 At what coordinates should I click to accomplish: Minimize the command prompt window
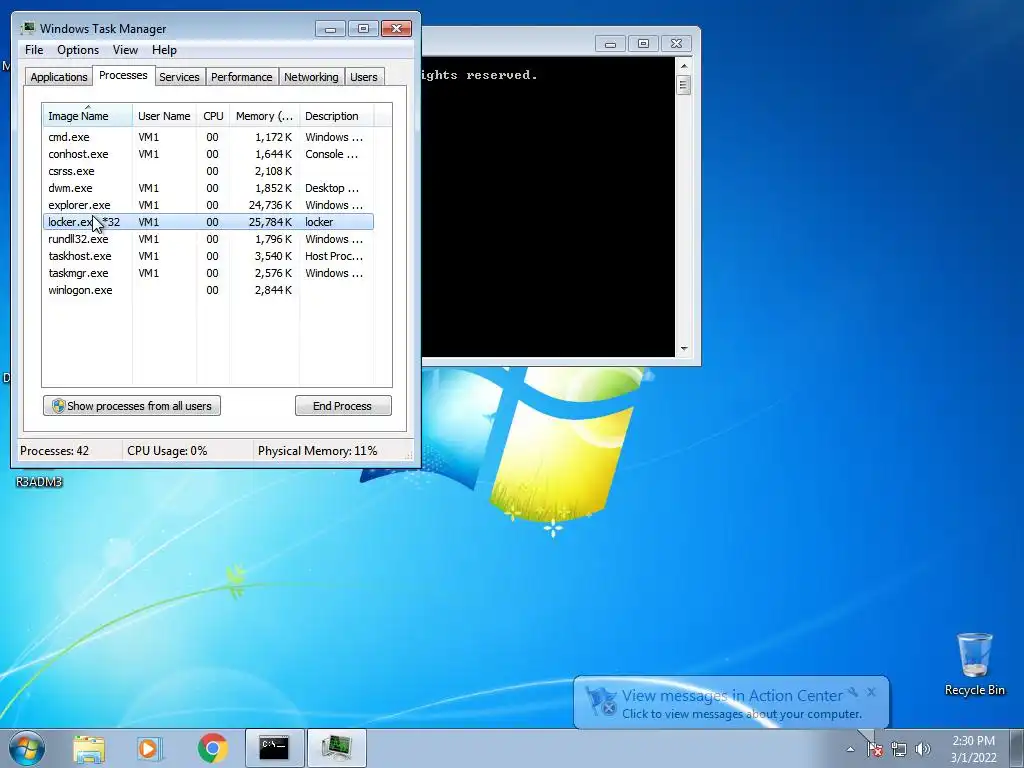click(611, 44)
